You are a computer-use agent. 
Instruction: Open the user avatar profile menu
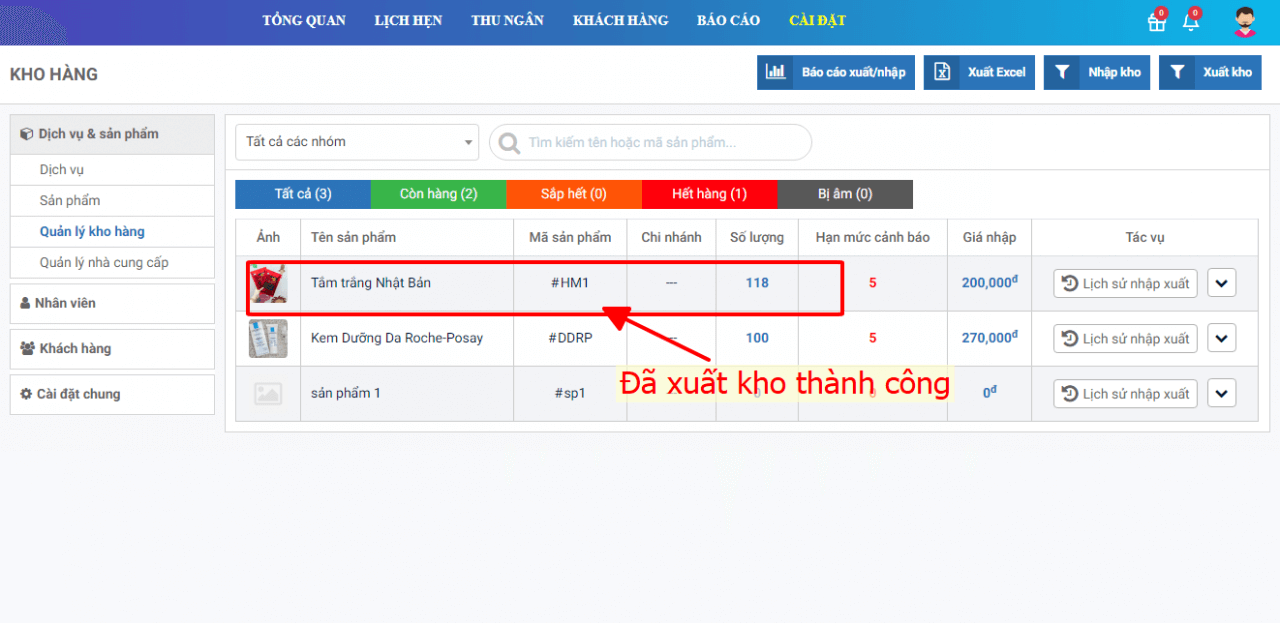1244,22
